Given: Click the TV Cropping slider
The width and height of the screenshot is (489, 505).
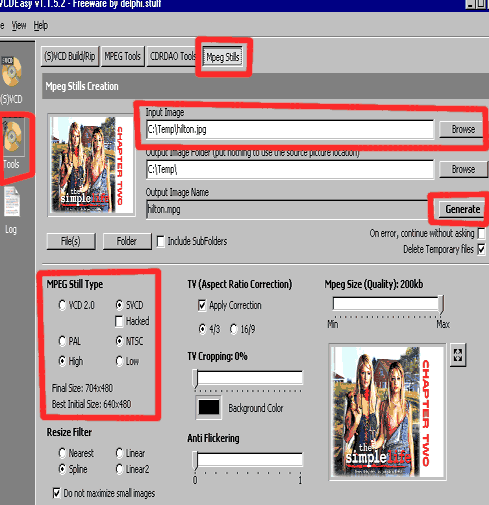Looking at the screenshot, I should tap(248, 379).
